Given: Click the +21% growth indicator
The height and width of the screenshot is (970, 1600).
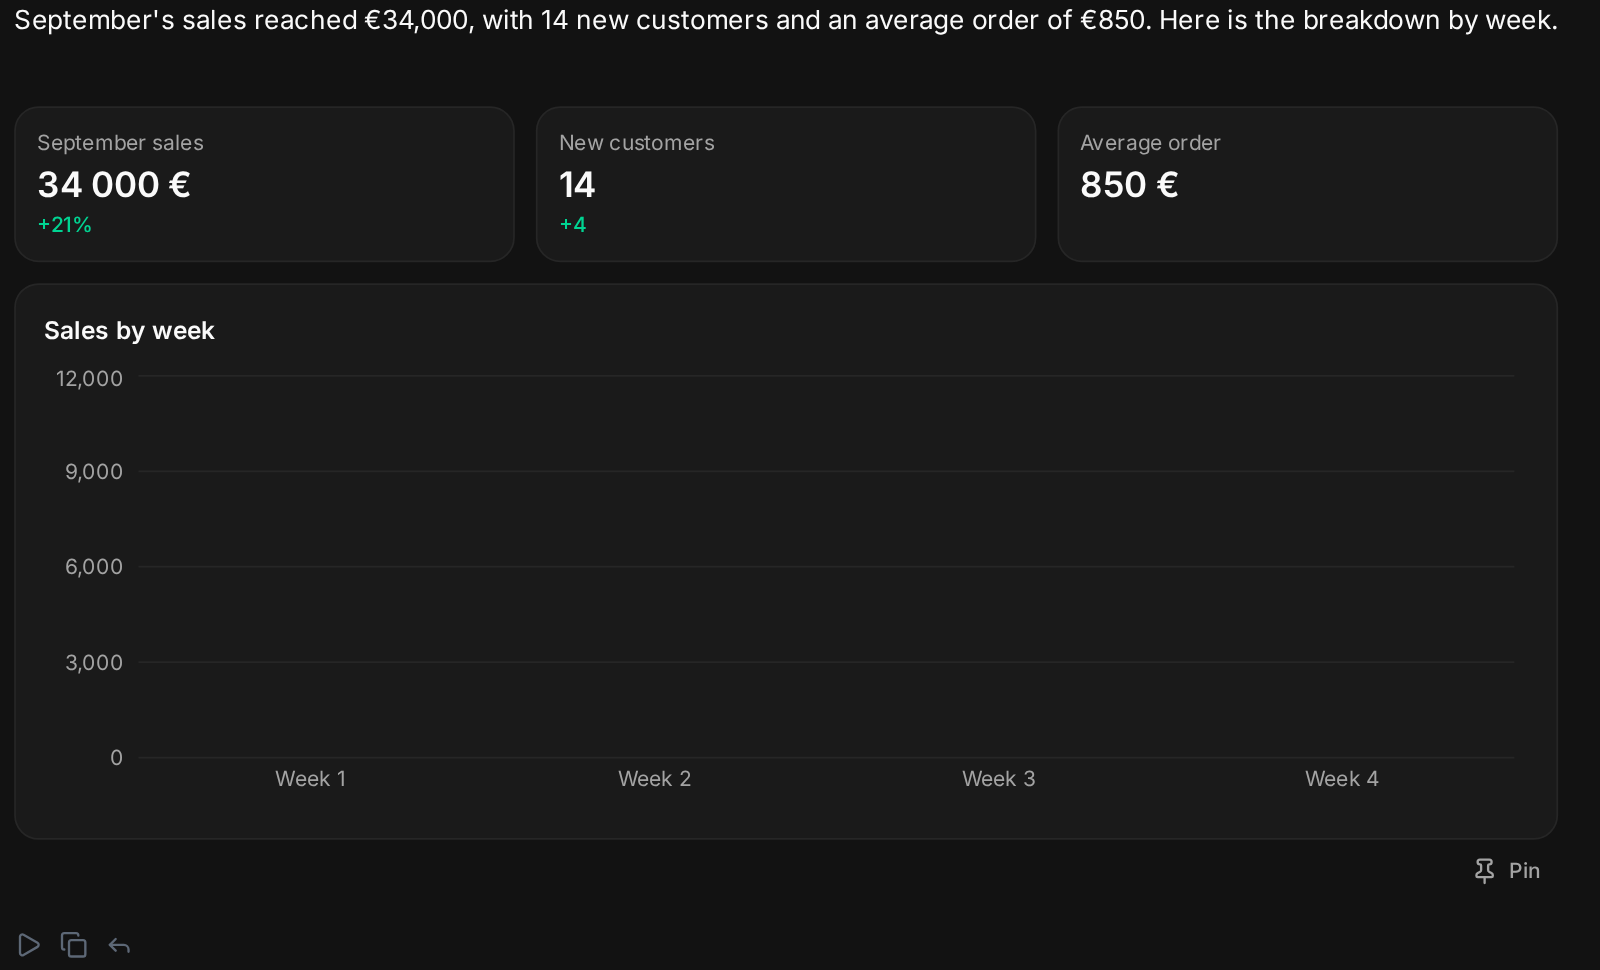Looking at the screenshot, I should (x=64, y=225).
